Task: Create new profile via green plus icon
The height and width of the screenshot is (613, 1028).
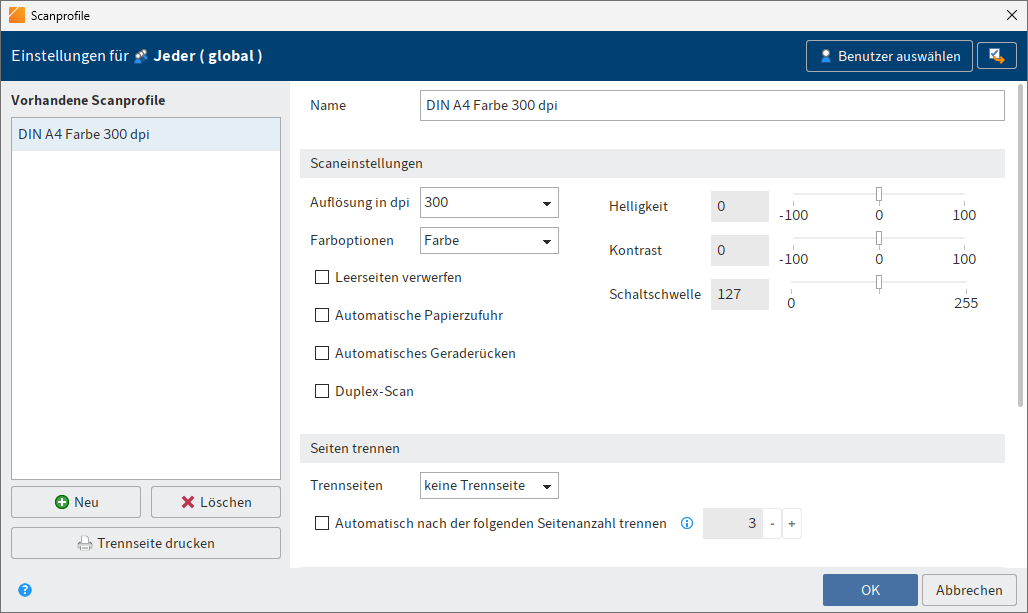Action: click(62, 501)
